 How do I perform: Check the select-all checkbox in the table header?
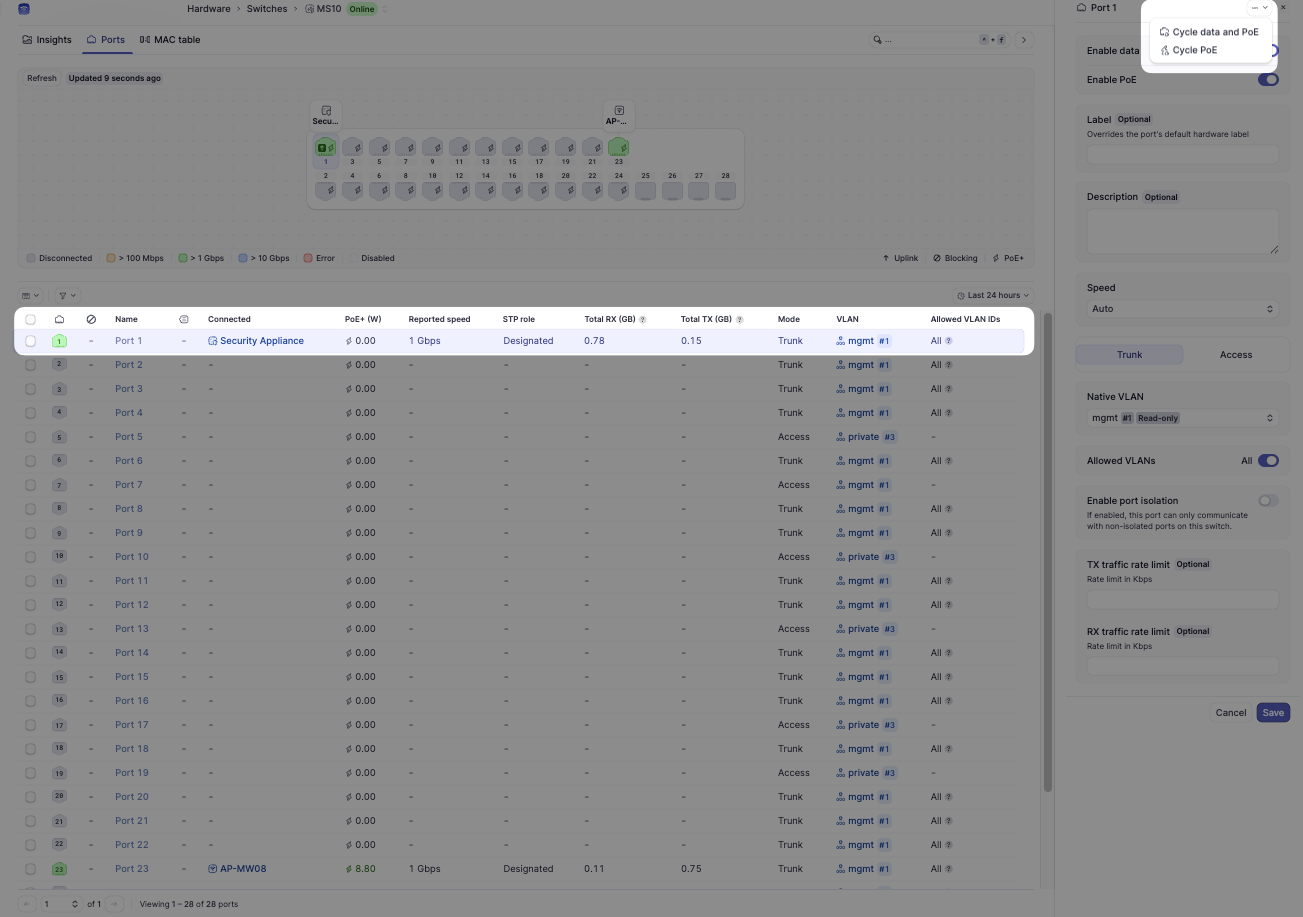30,318
